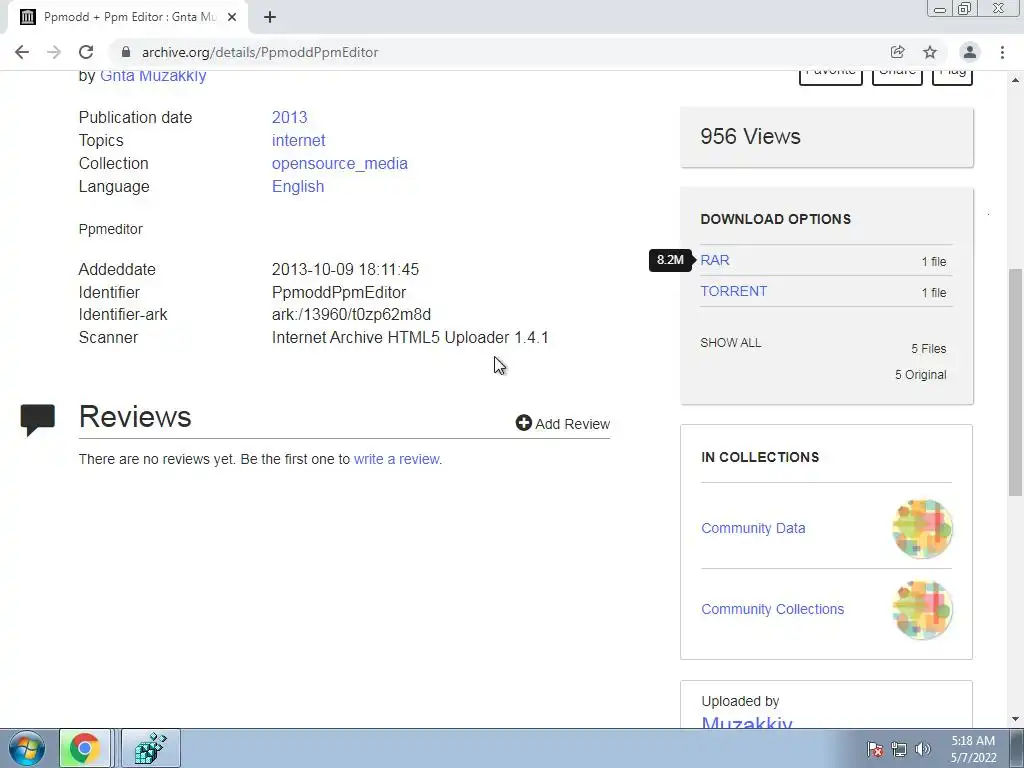Open Chrome three-dot menu

pyautogui.click(x=1002, y=52)
